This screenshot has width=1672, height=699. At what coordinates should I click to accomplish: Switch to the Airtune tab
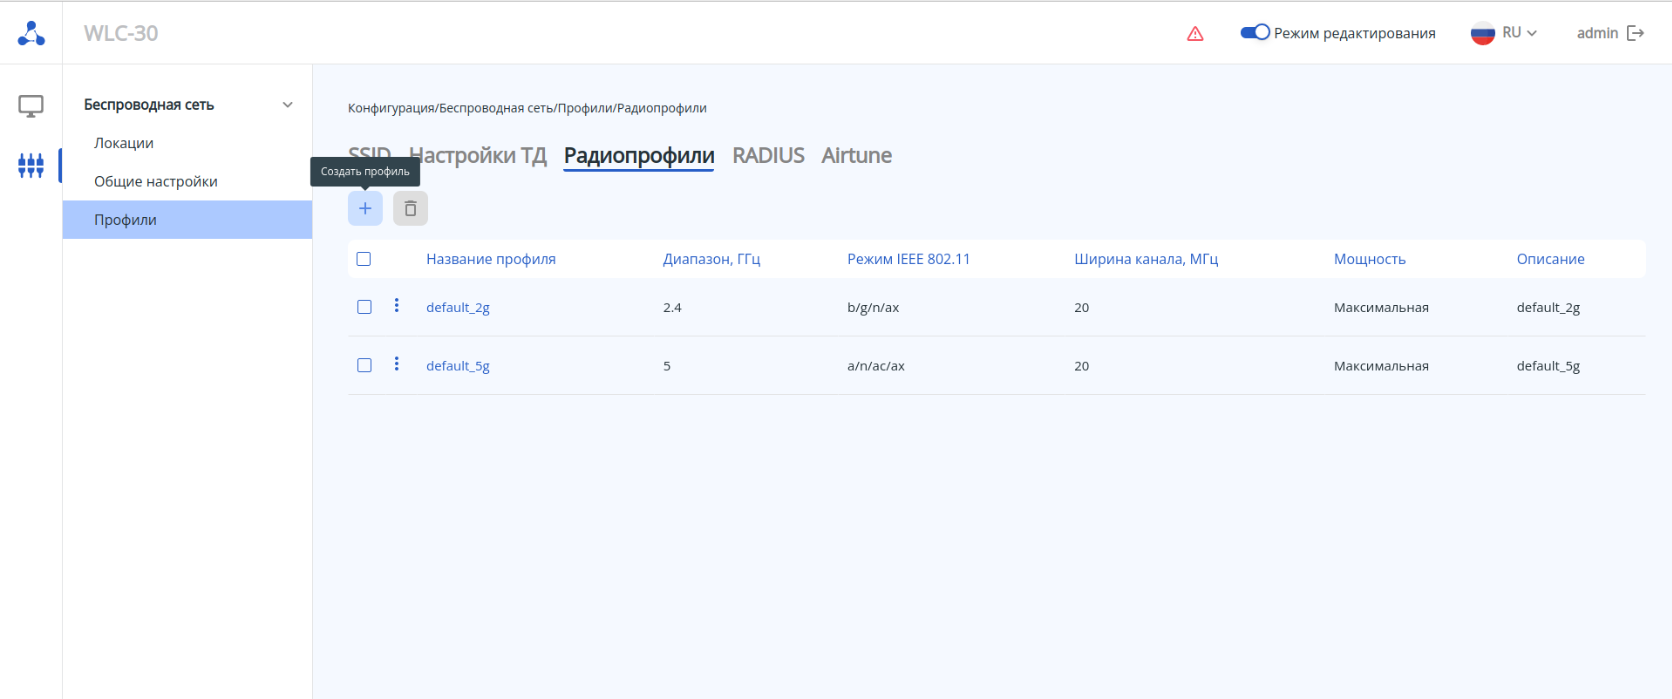(x=856, y=155)
